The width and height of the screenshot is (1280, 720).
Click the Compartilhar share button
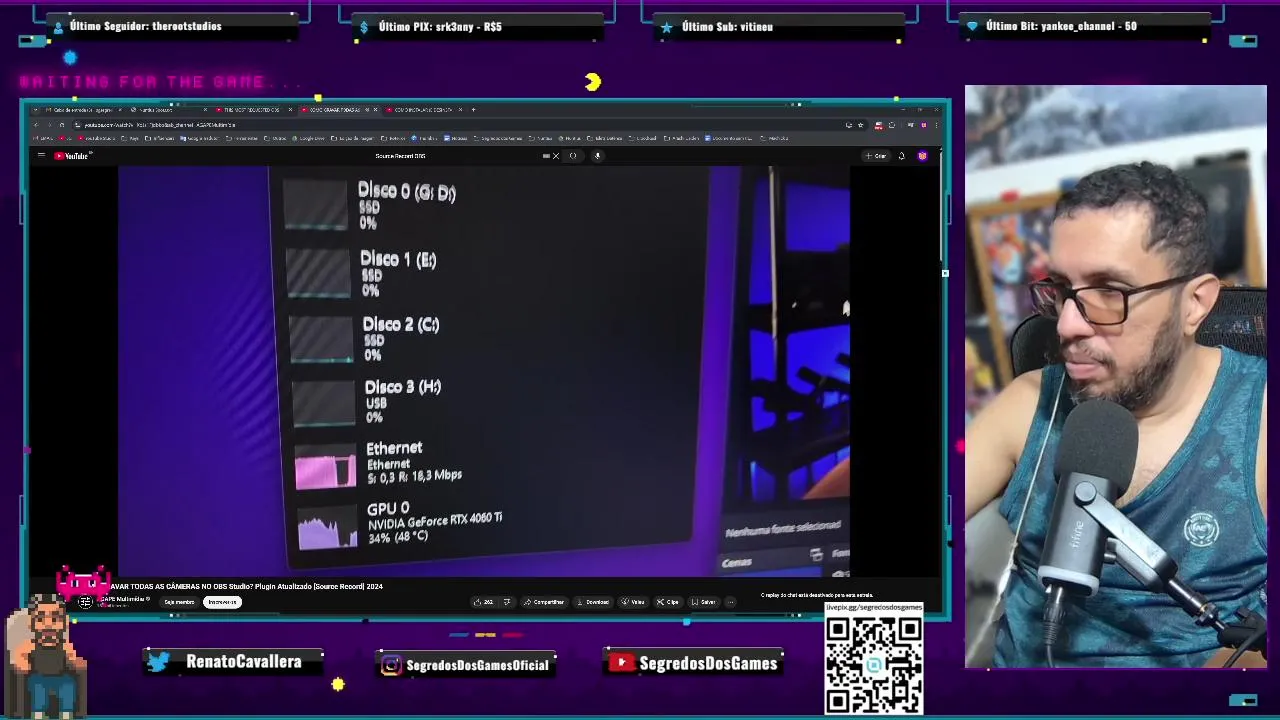tap(544, 602)
